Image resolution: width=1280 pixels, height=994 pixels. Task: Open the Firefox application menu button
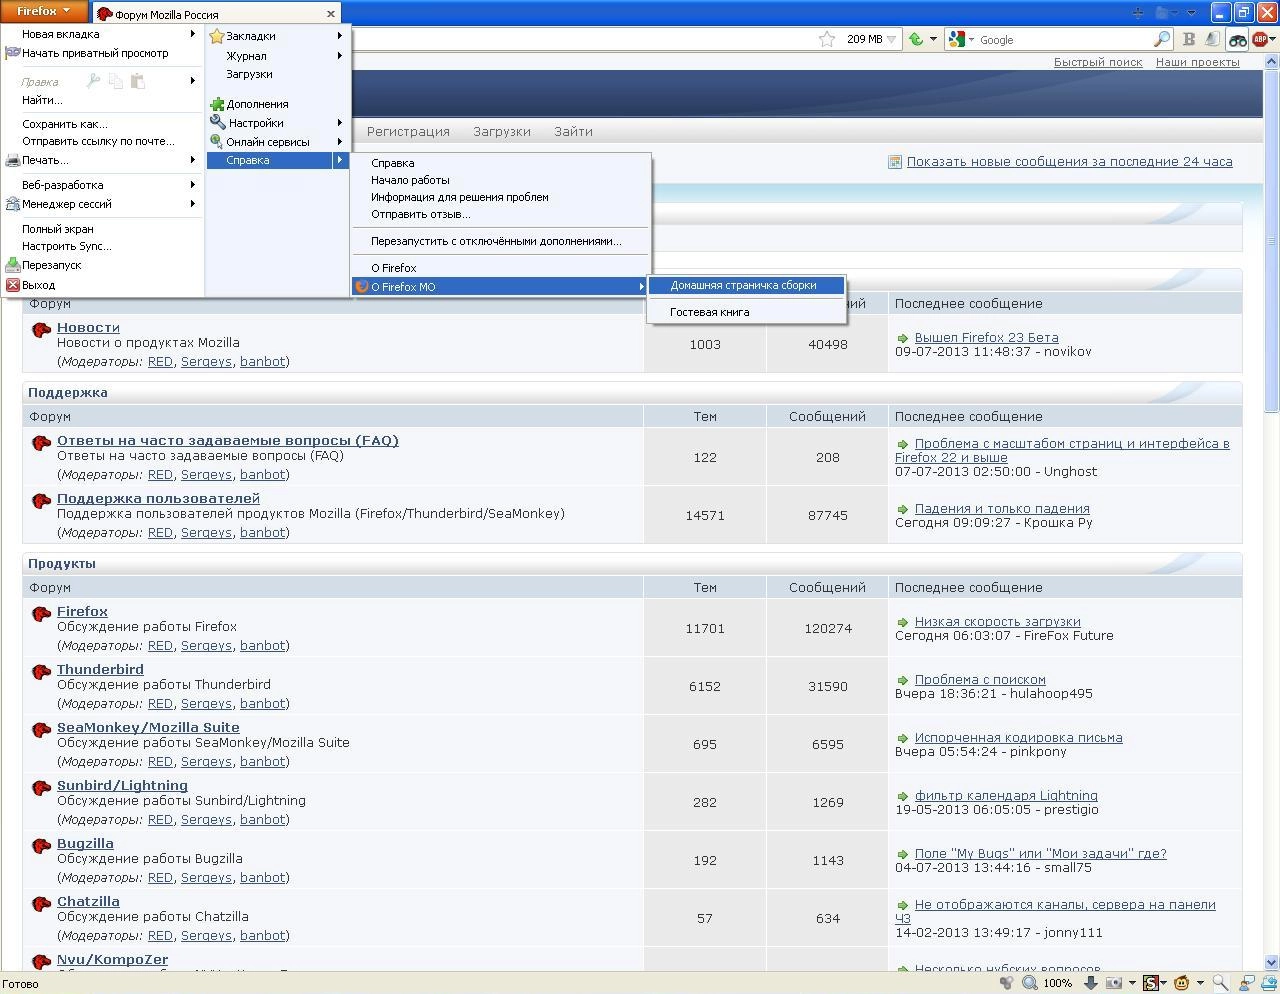[44, 11]
